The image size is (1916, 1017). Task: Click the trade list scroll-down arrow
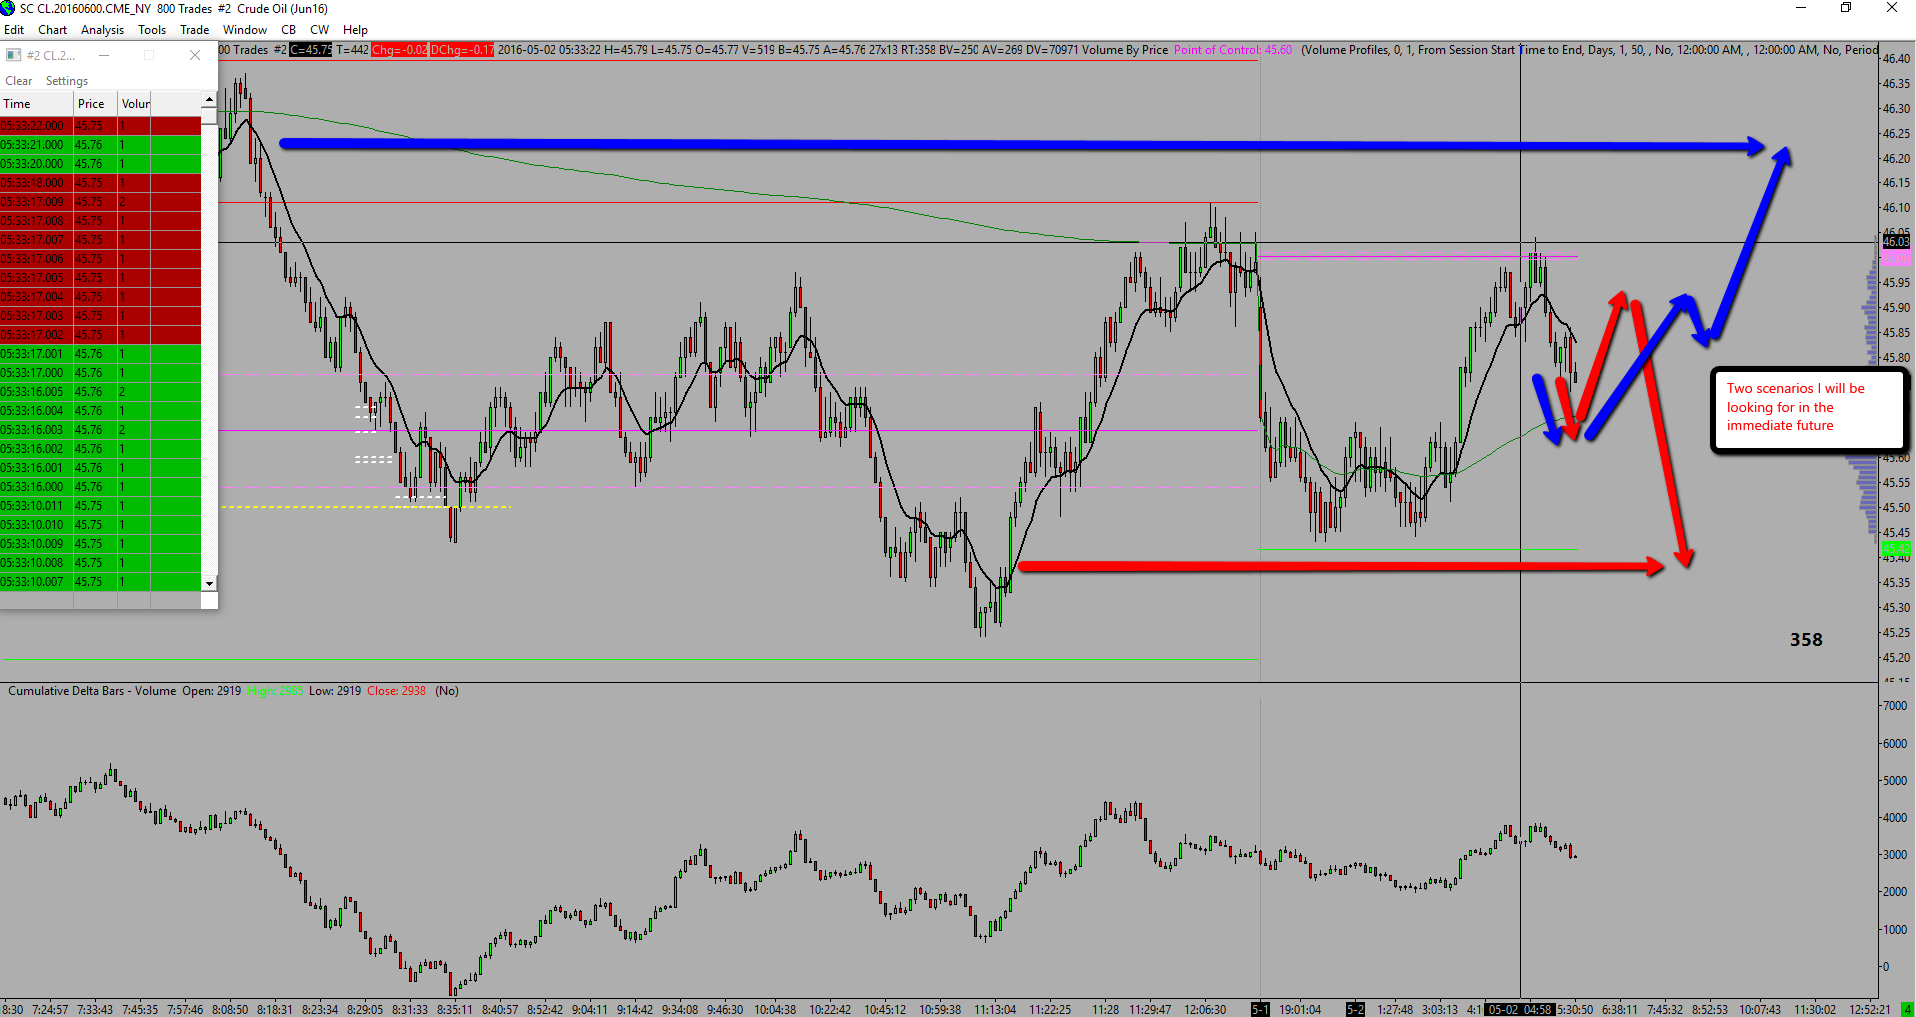click(x=209, y=583)
